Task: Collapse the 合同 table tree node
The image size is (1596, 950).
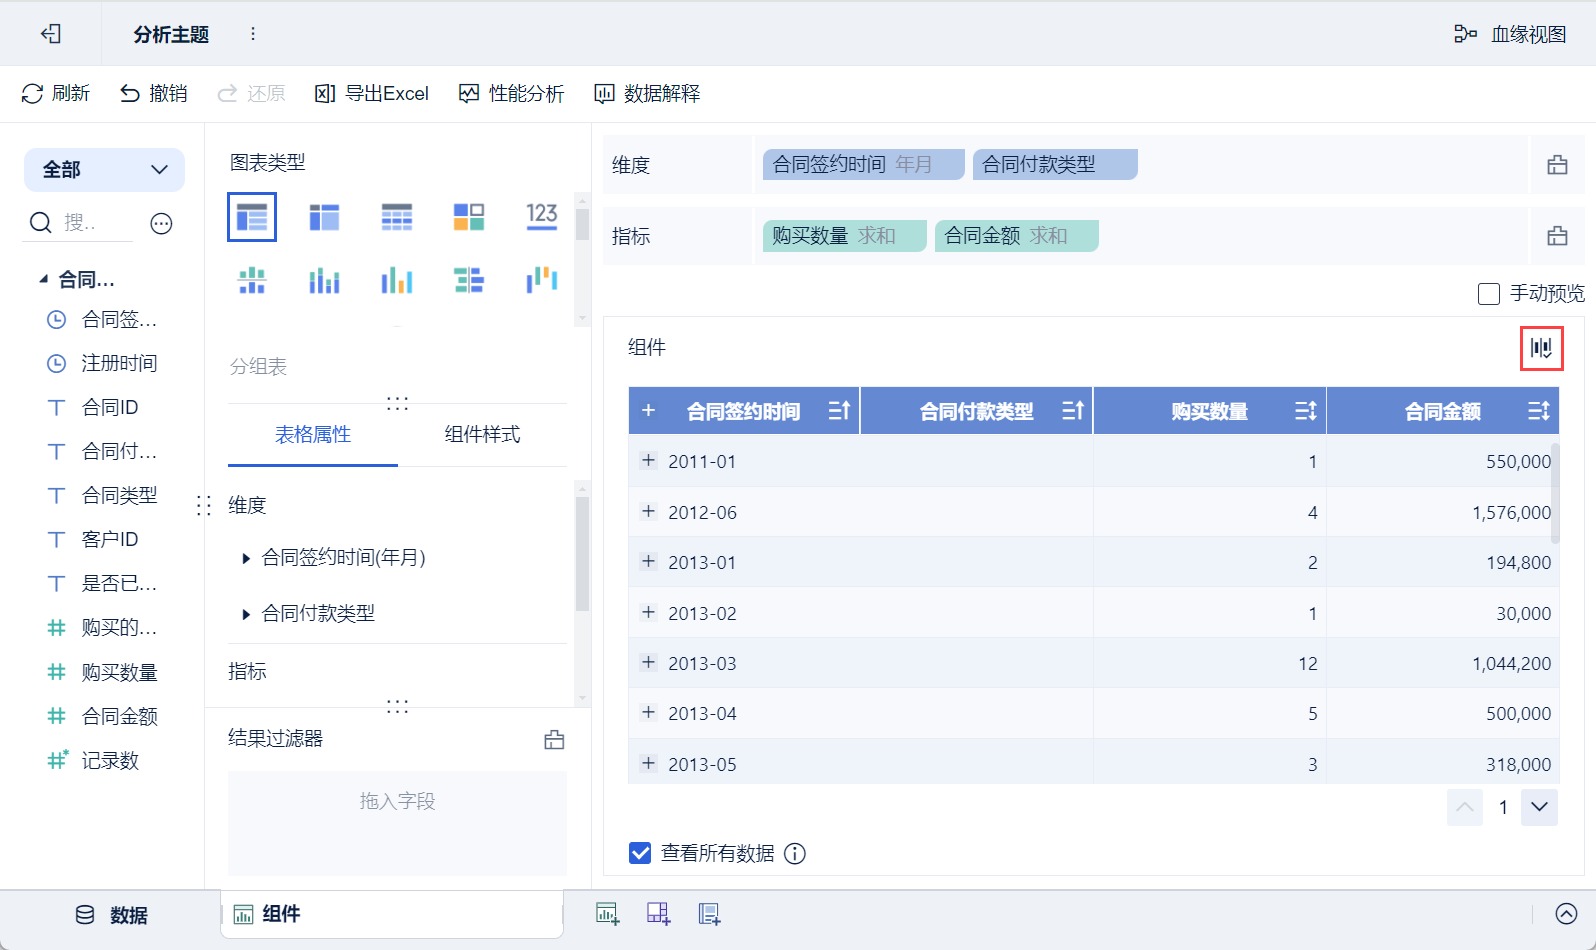Action: click(43, 280)
